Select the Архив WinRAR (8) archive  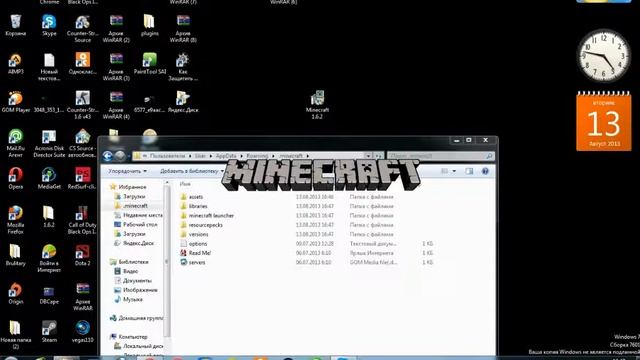pyautogui.click(x=183, y=29)
